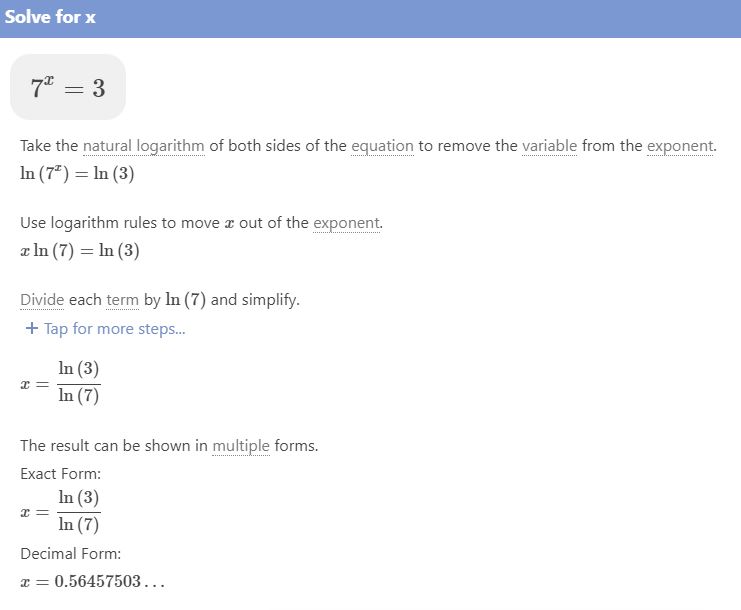This screenshot has height=610, width=741.
Task: Open the "exponent" link in the logarithm rules step
Action: coord(346,223)
